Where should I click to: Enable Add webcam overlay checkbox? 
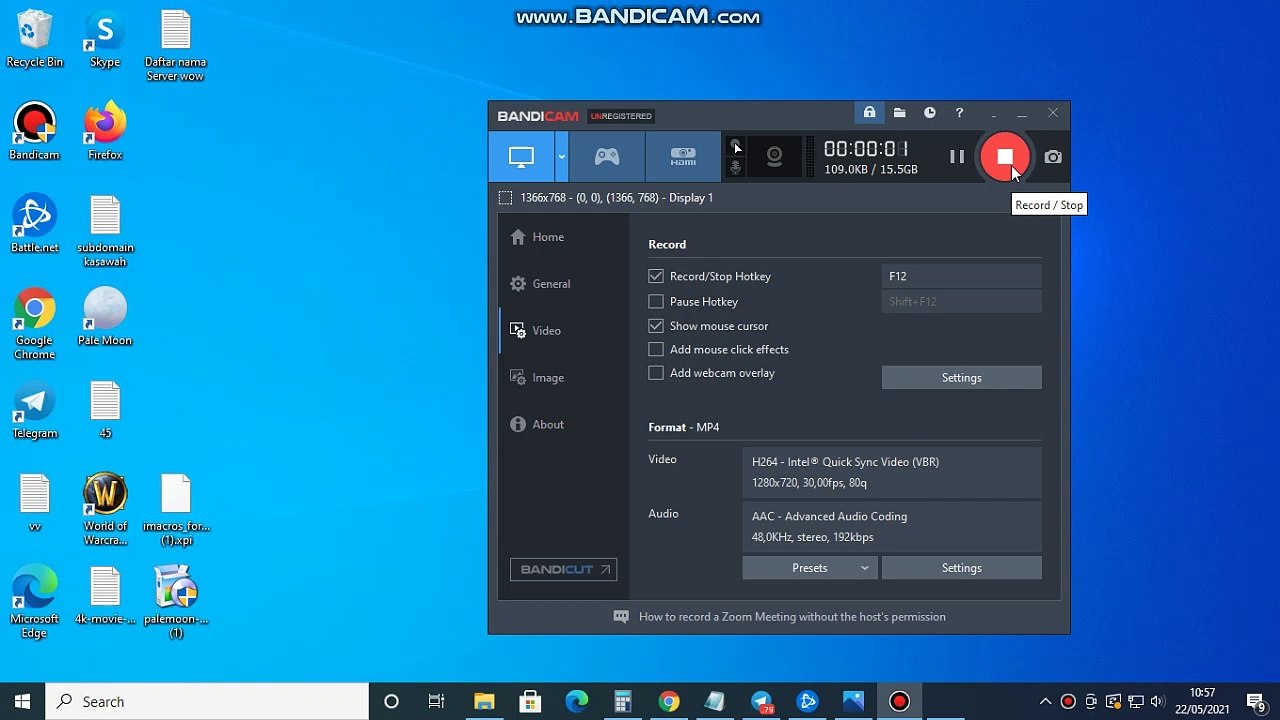coord(656,373)
